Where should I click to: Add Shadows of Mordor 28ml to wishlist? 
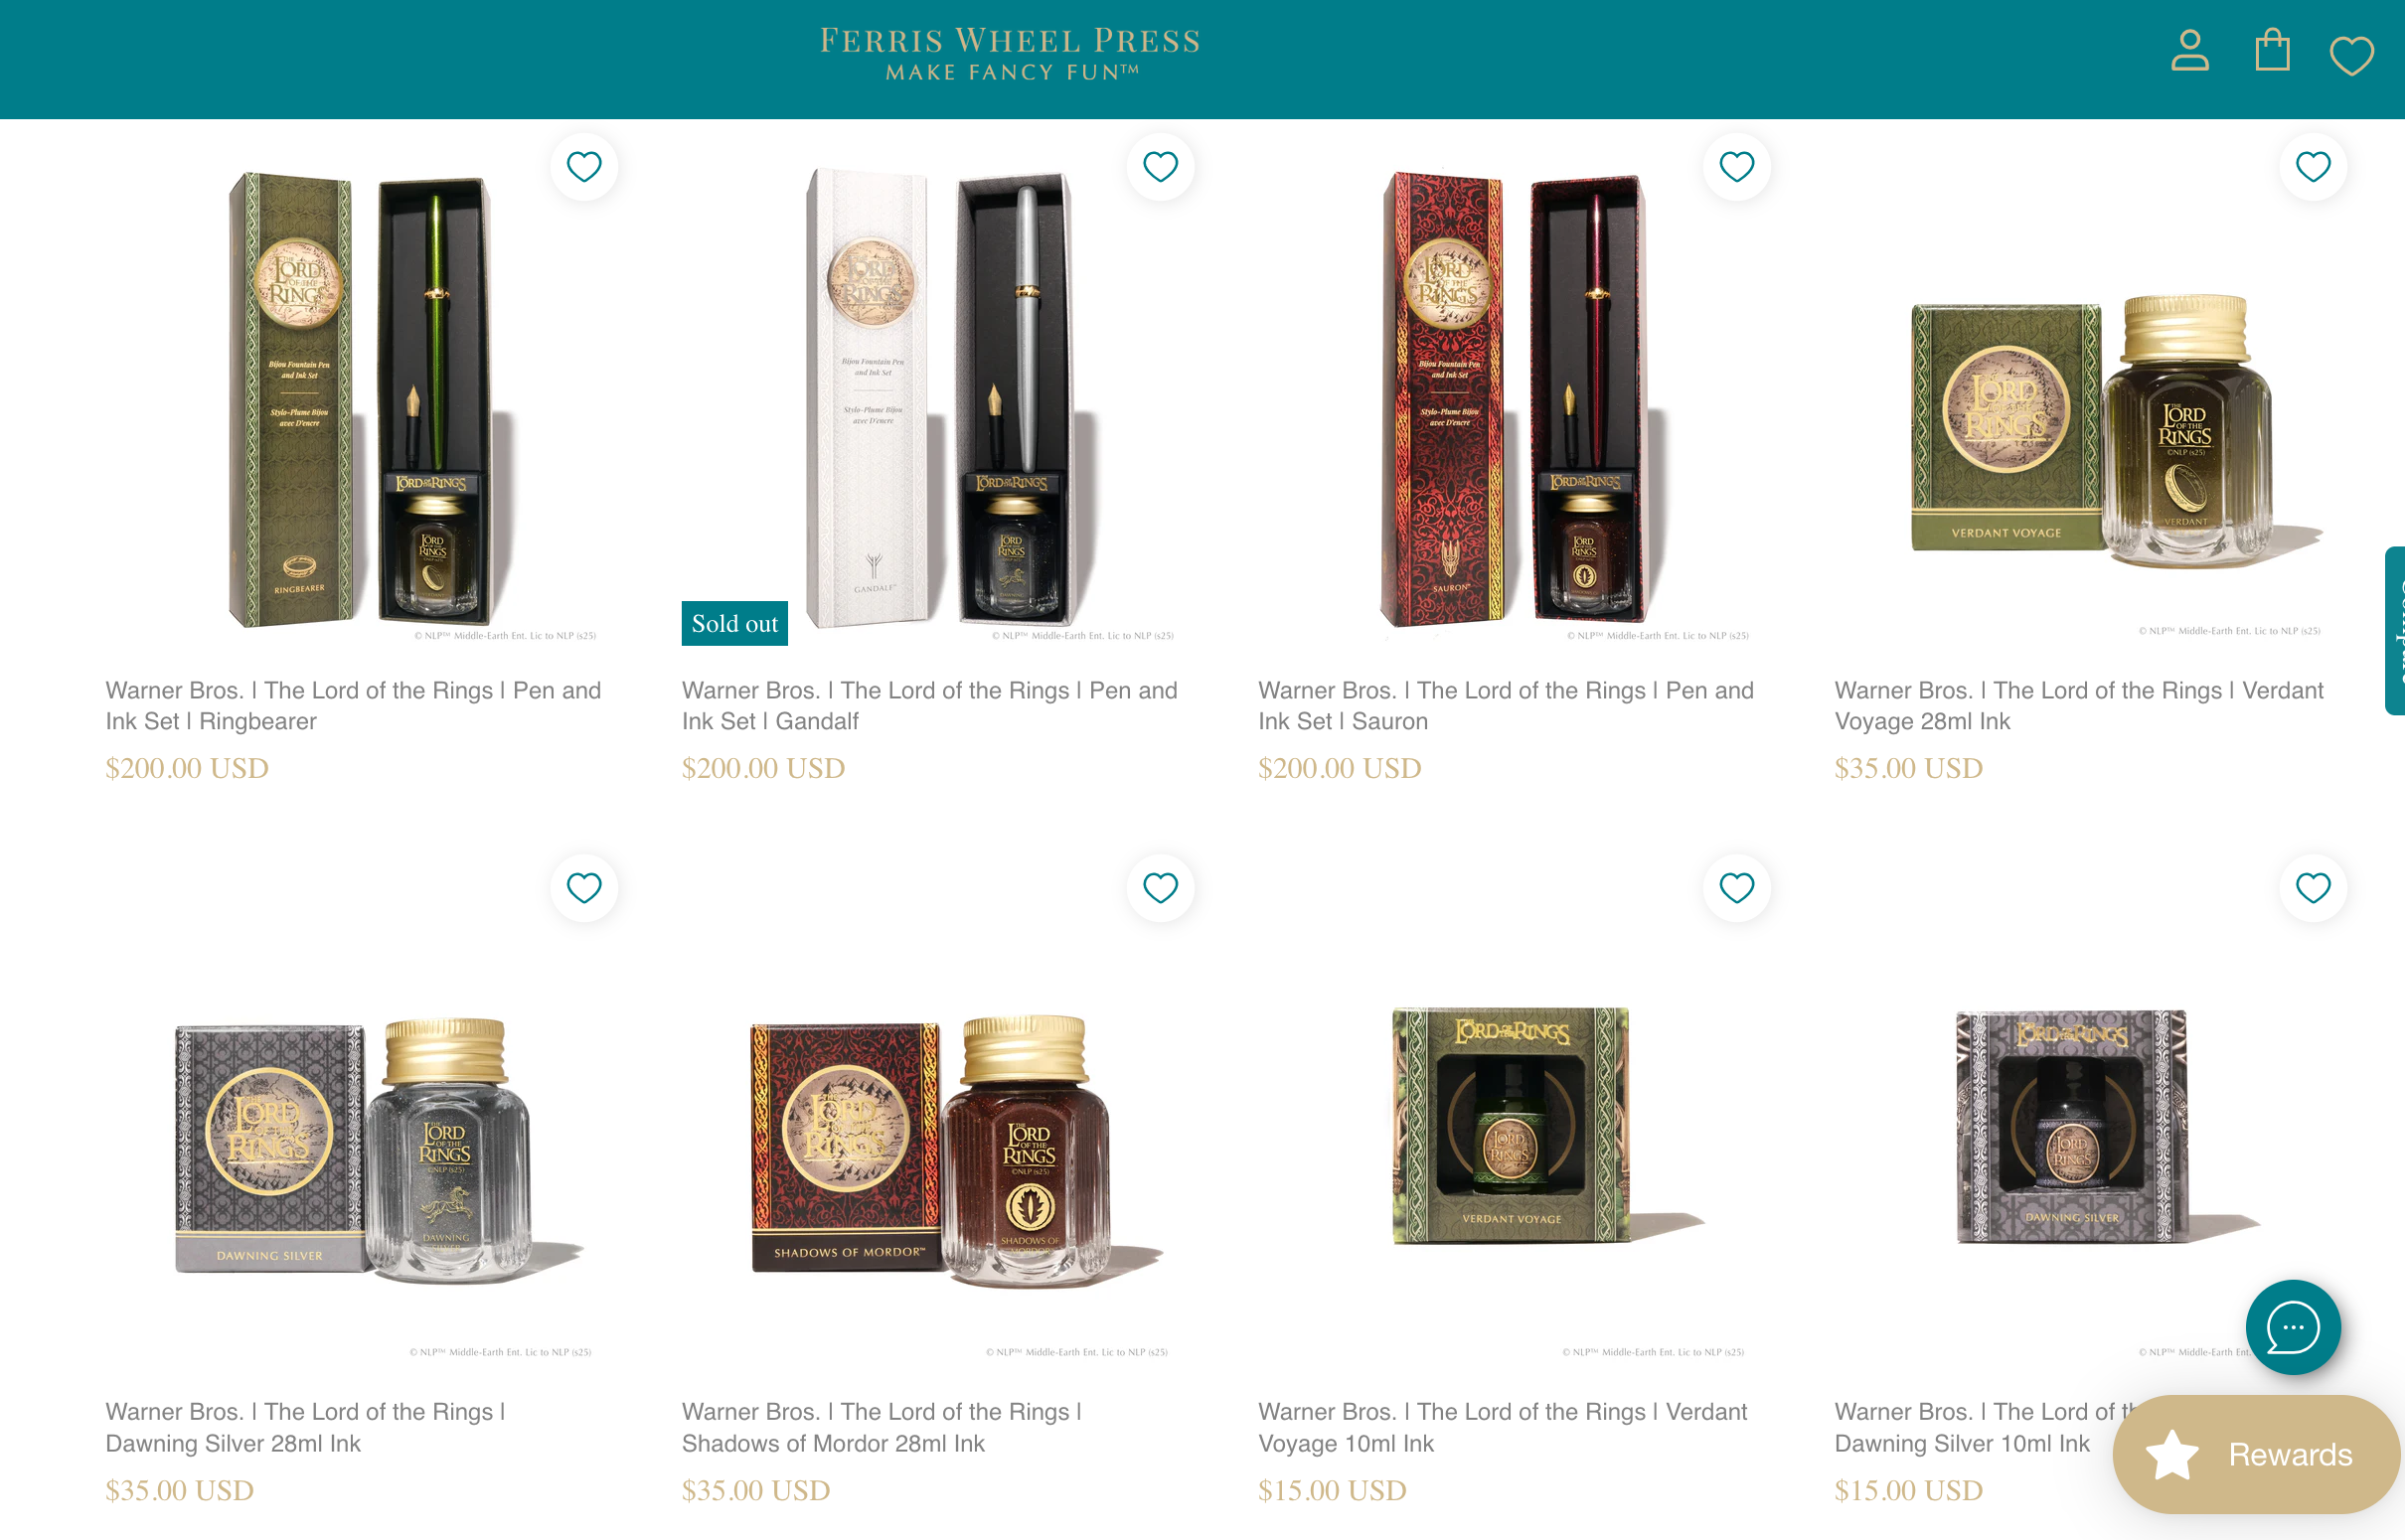(1160, 887)
